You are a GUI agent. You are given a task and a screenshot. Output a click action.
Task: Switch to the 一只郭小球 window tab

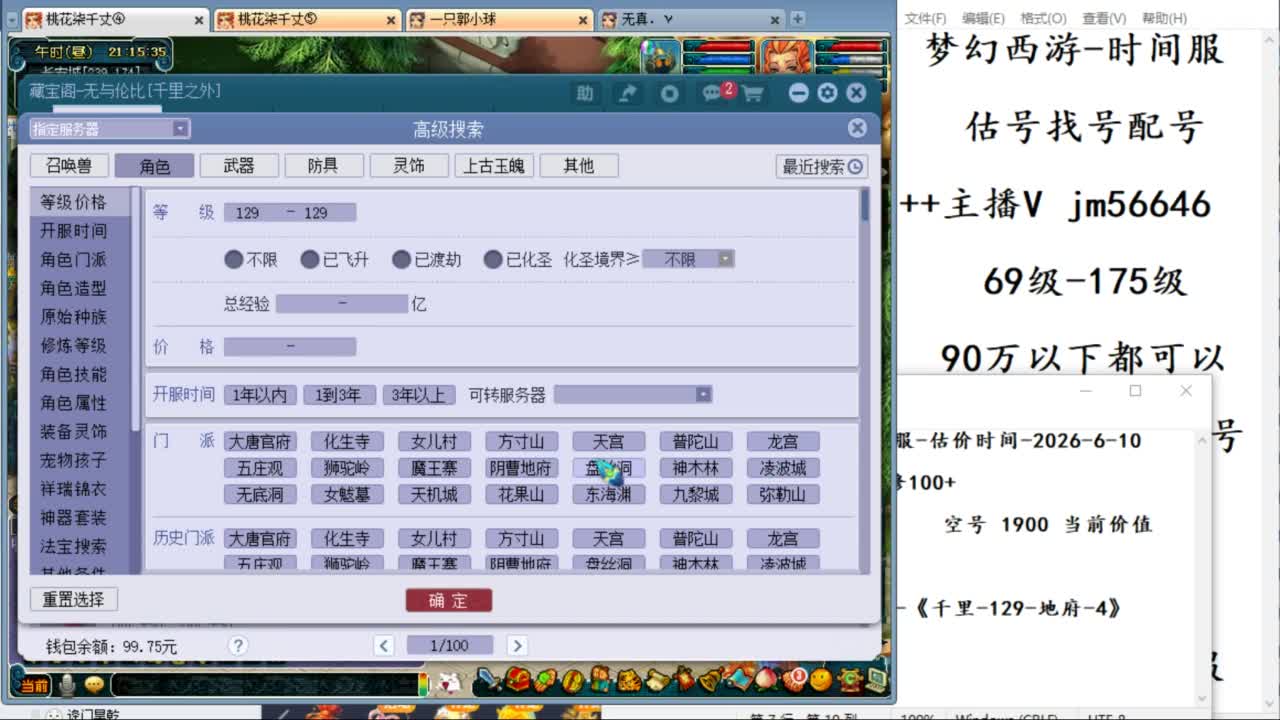pos(499,19)
